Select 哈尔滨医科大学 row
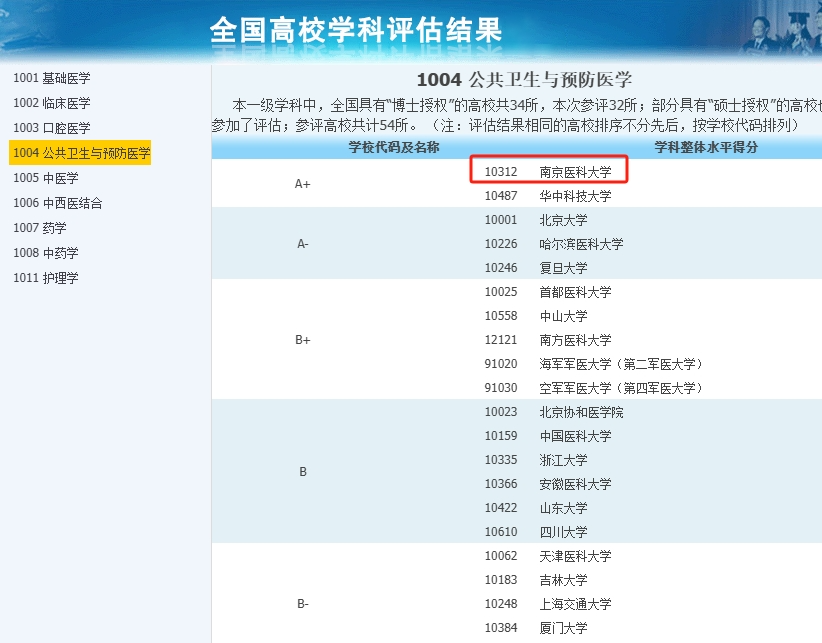This screenshot has width=822, height=643. [581, 244]
